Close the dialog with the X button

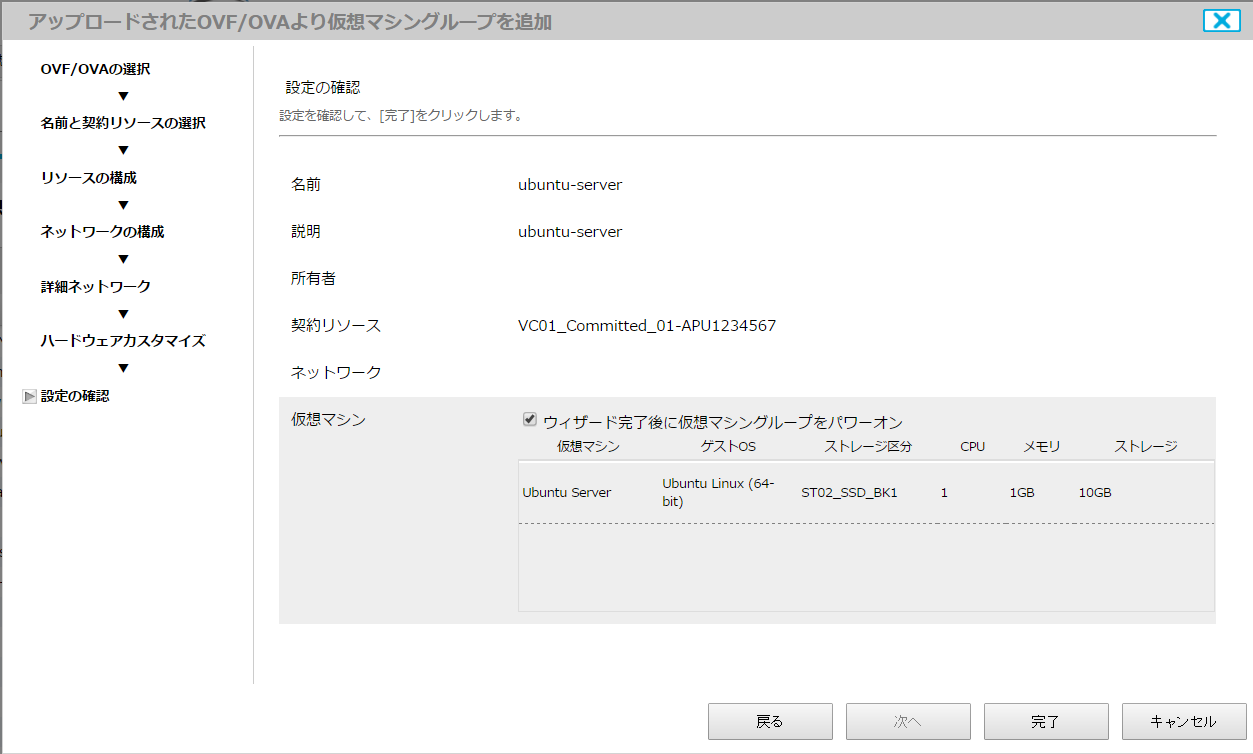tap(1221, 20)
